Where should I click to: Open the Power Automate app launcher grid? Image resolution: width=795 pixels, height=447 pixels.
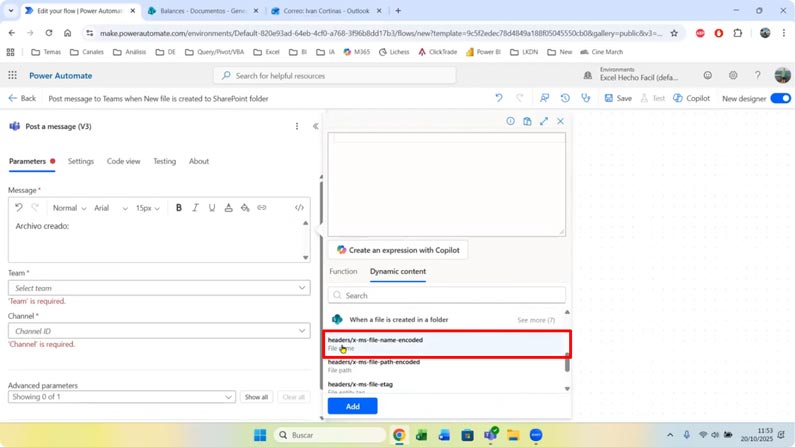click(12, 76)
